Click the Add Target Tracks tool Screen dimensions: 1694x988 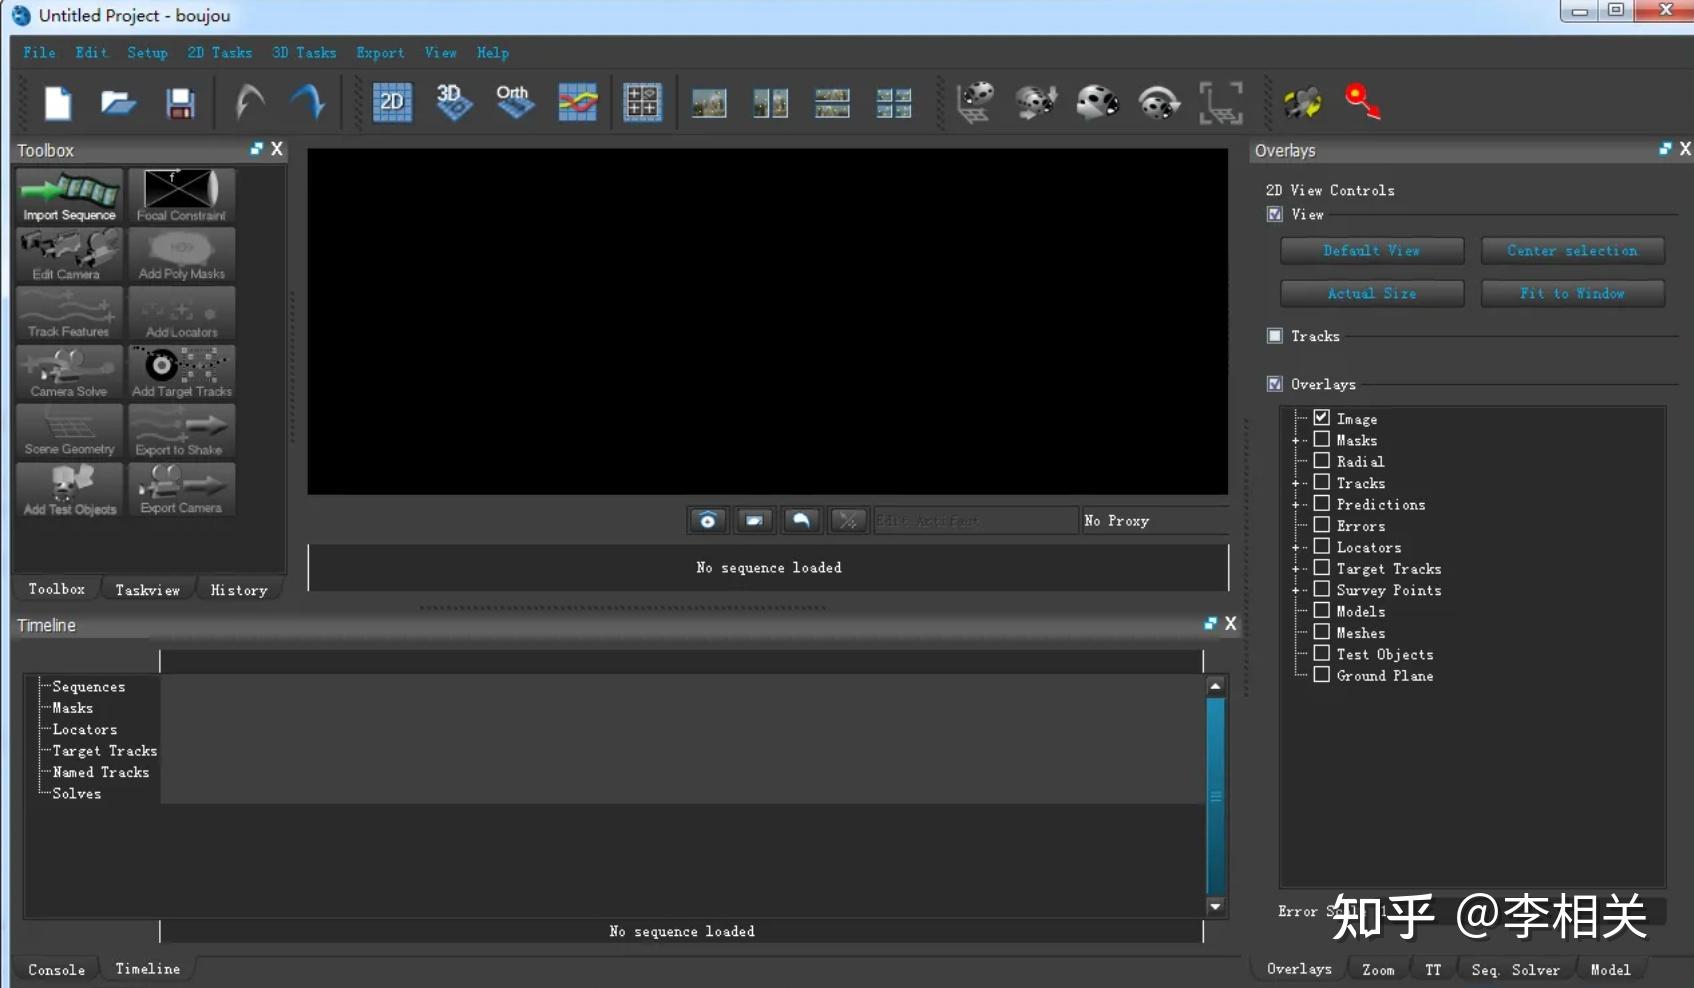pos(181,372)
